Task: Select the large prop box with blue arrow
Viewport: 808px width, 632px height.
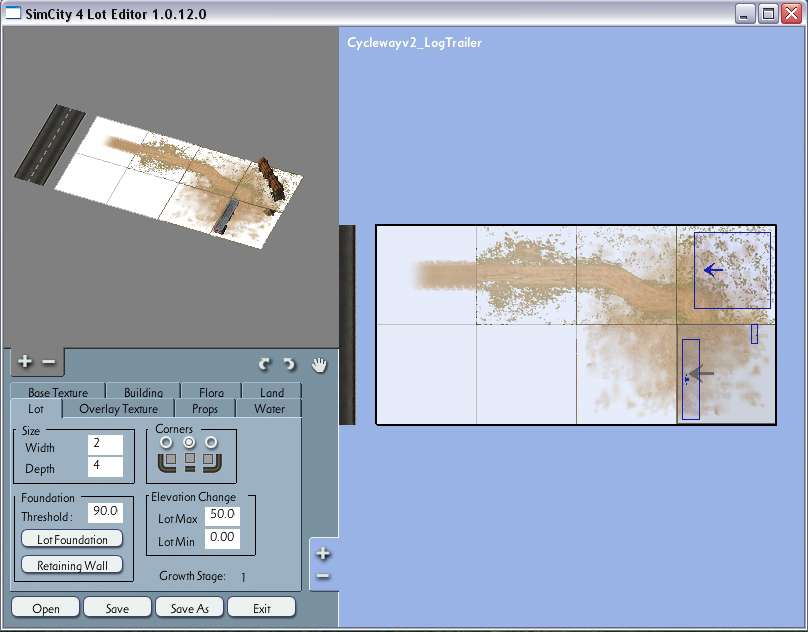Action: [x=732, y=270]
